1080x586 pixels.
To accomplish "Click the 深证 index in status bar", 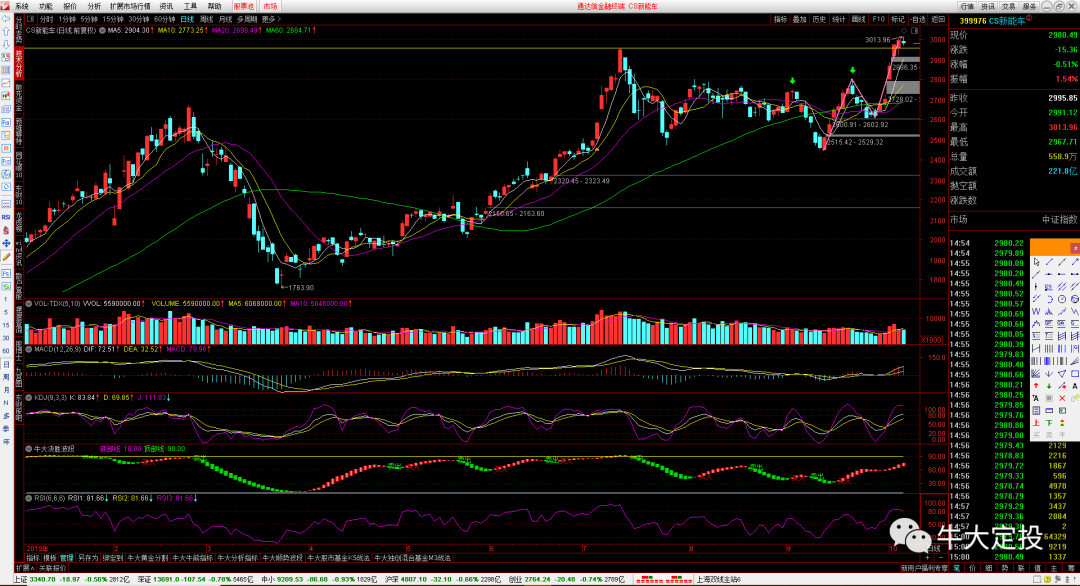I will pyautogui.click(x=196, y=580).
